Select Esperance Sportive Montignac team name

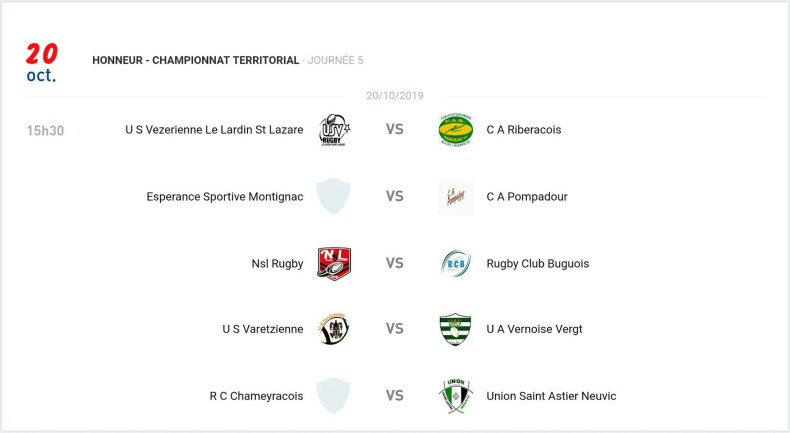225,197
